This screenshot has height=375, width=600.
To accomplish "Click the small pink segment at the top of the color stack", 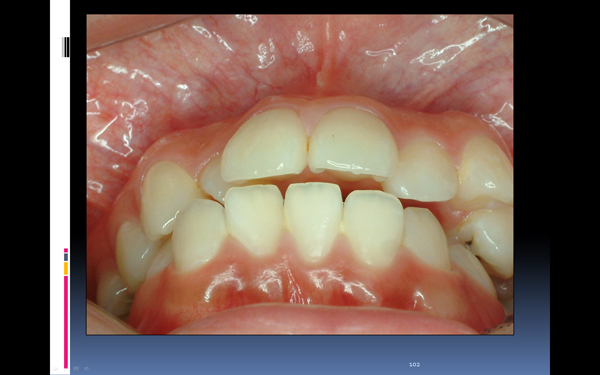I will [66, 250].
